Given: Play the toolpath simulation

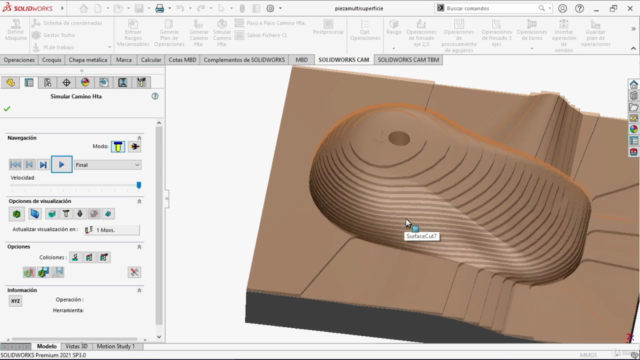Looking at the screenshot, I should tap(62, 164).
